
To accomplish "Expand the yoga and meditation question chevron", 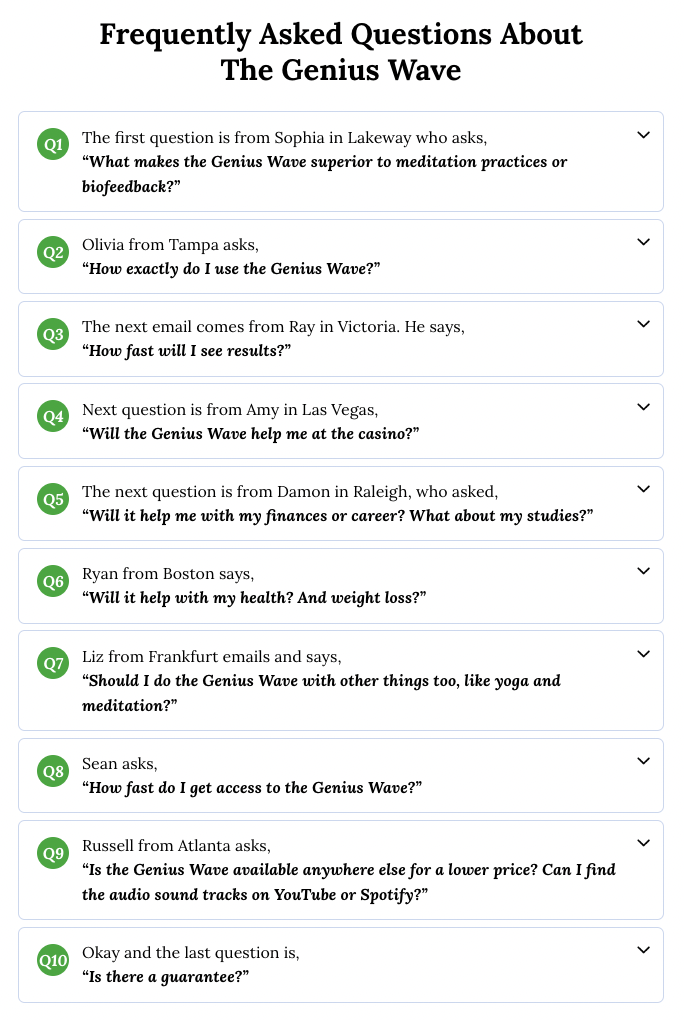I will point(643,654).
